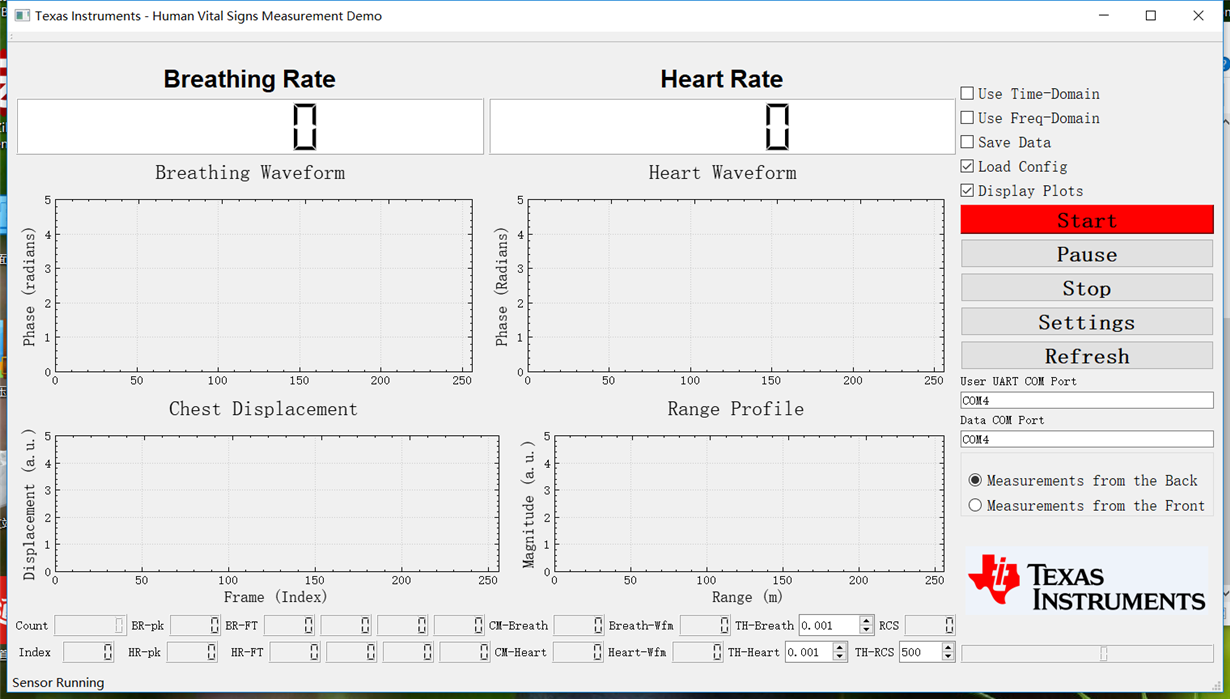Click the Range Profile title text
This screenshot has width=1230, height=699.
click(x=736, y=409)
